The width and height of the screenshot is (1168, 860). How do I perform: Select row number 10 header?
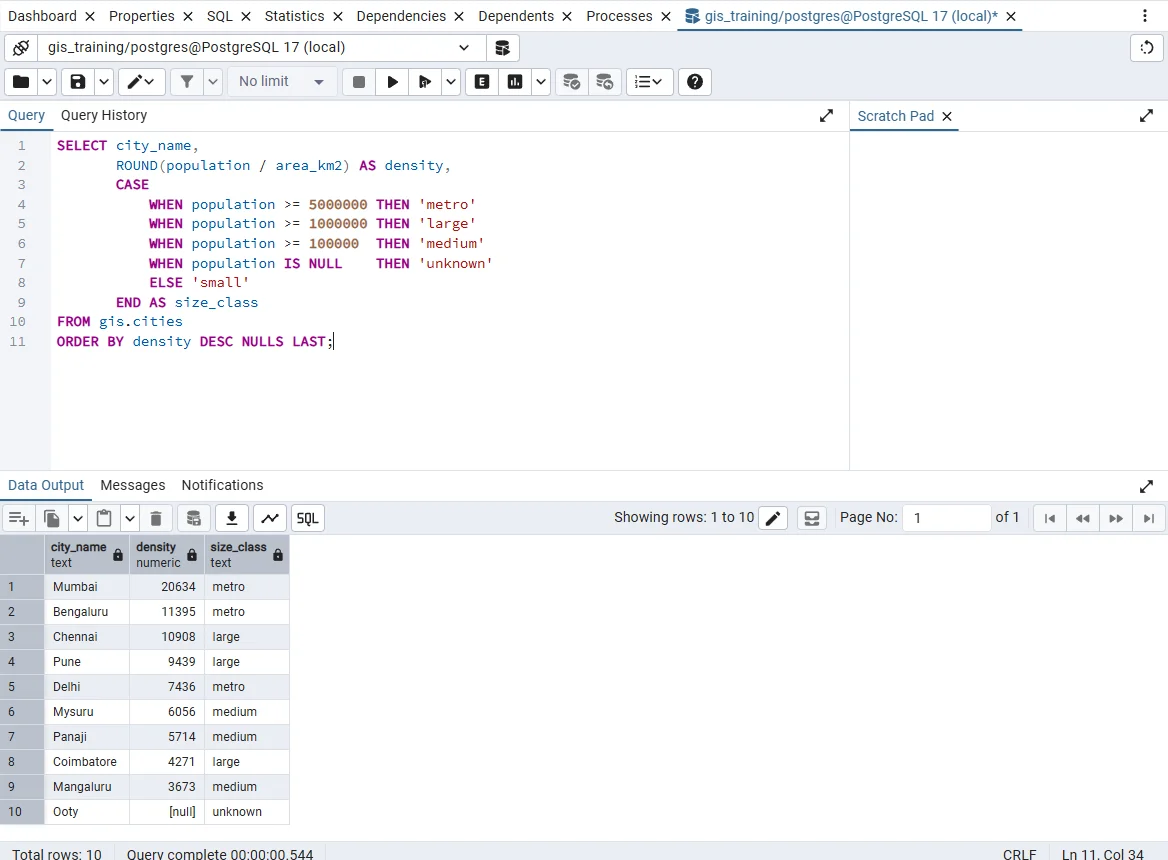22,812
